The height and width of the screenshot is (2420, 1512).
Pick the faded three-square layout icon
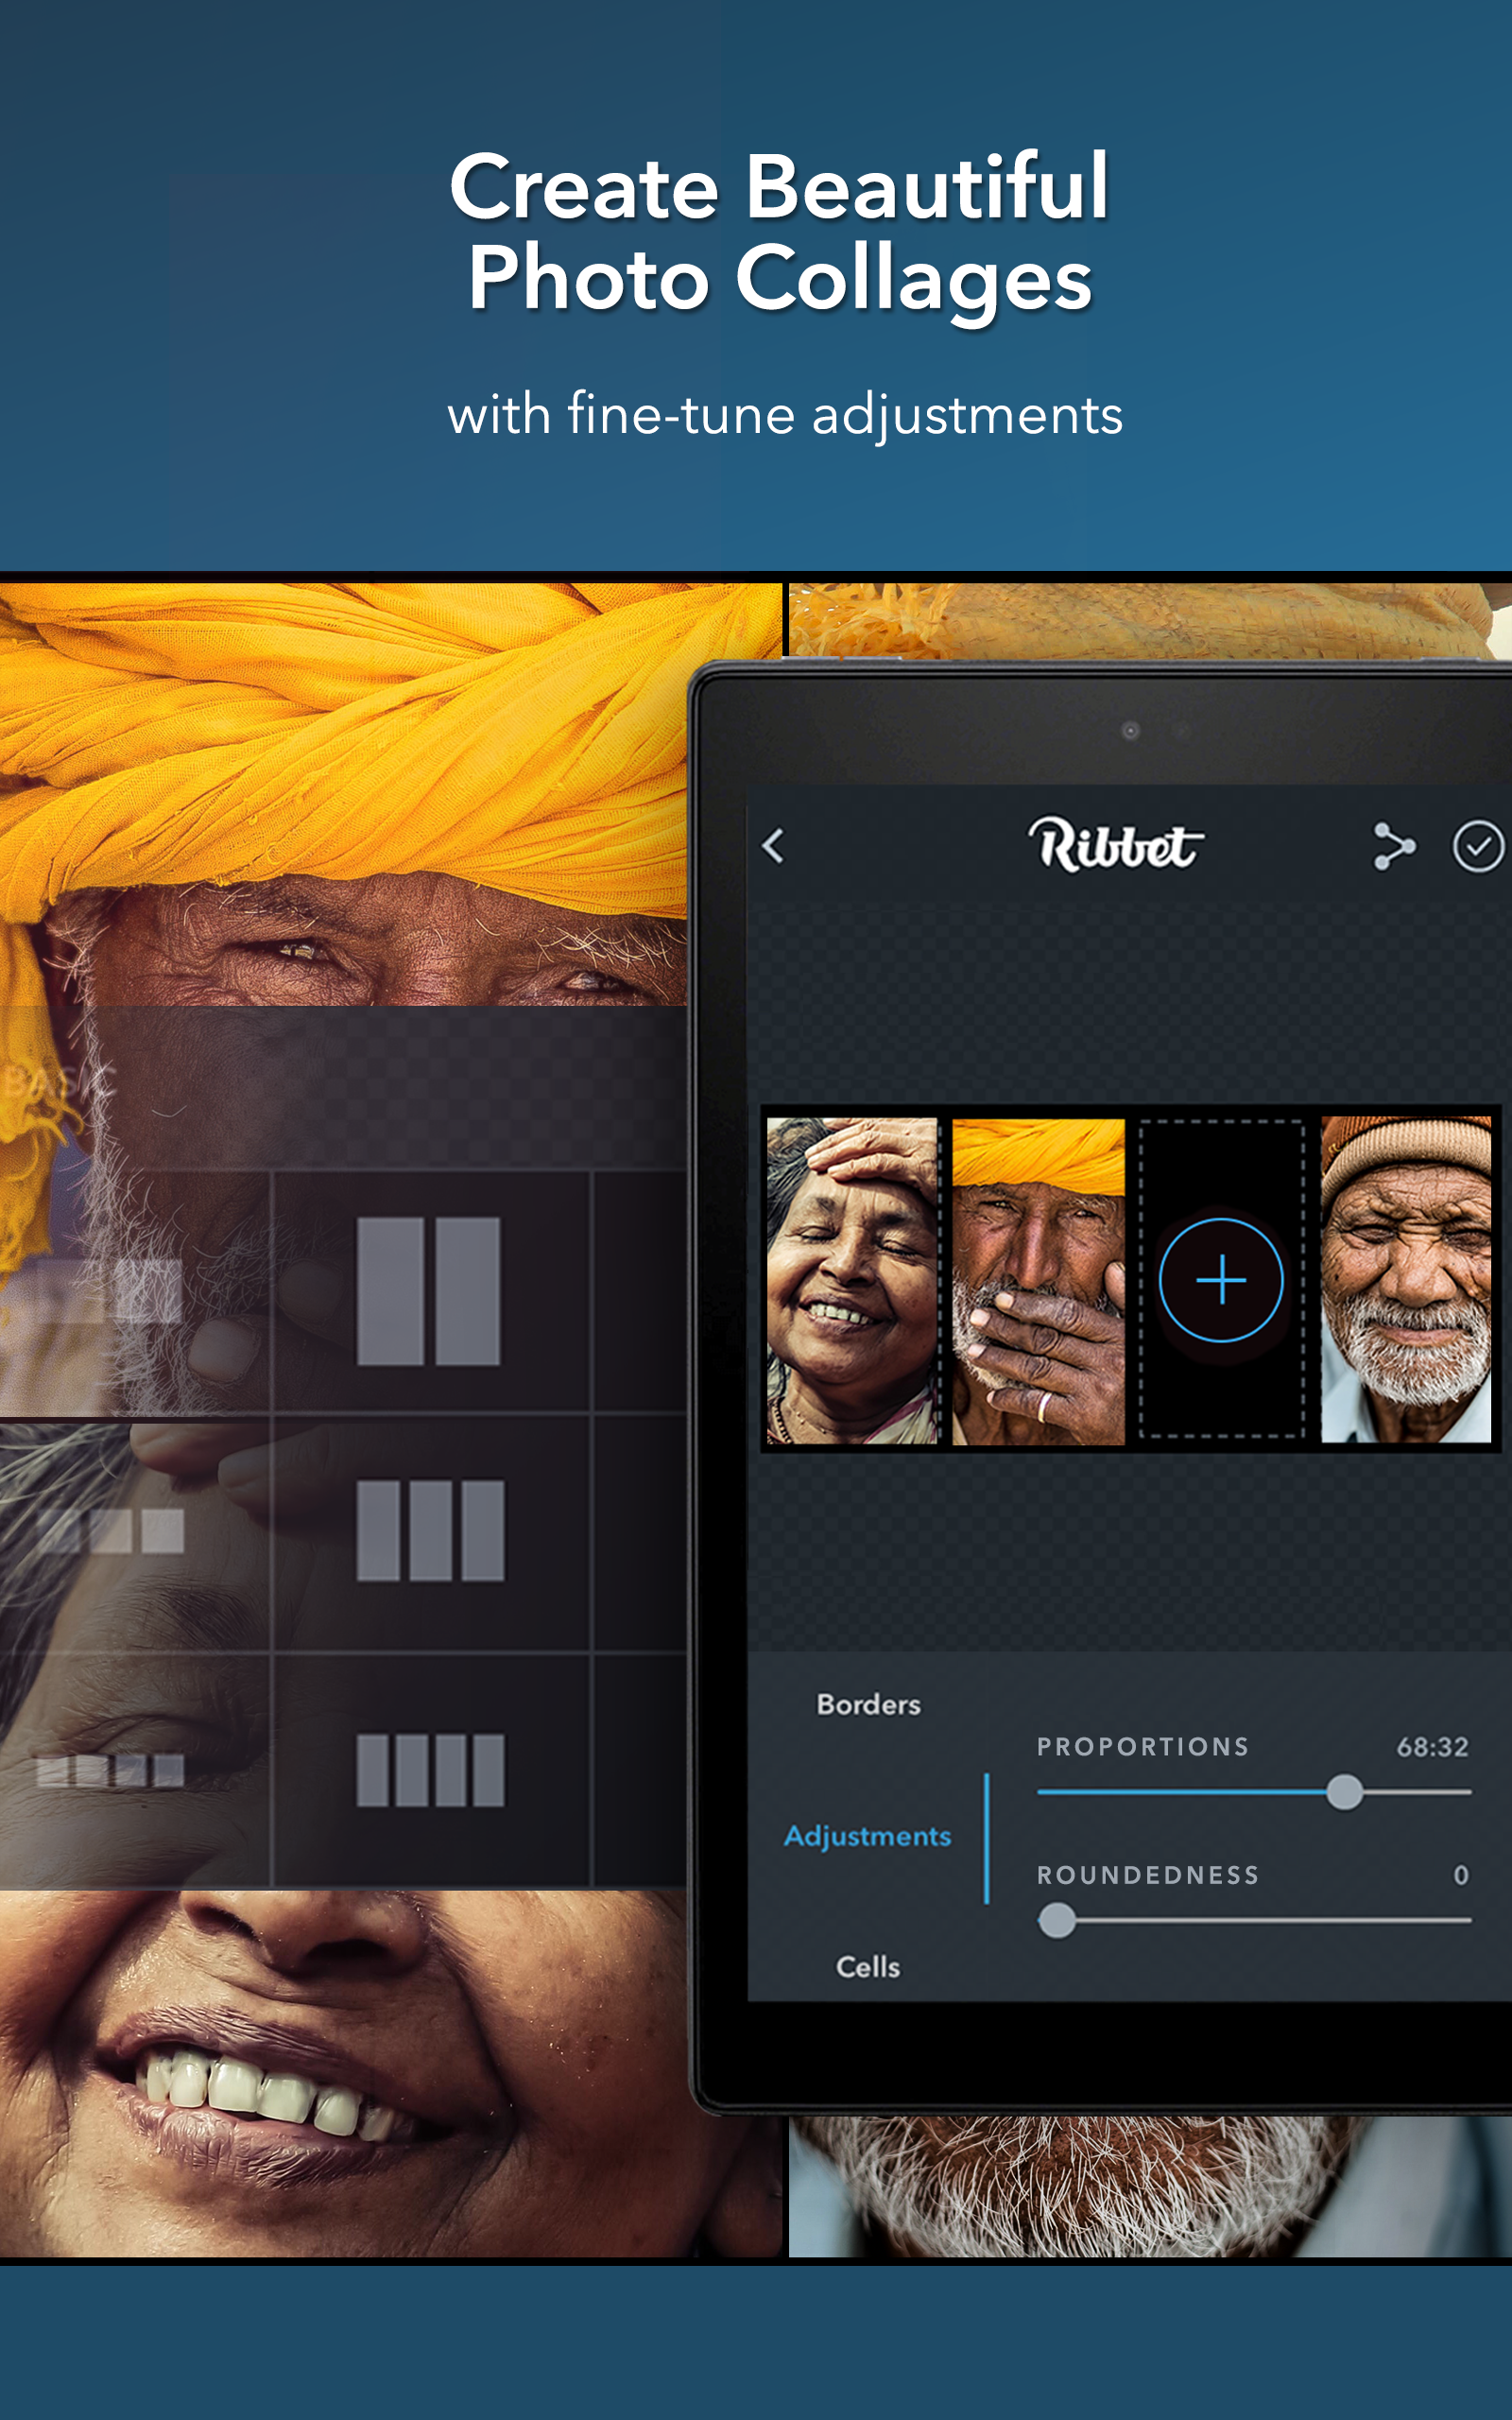click(x=111, y=1530)
